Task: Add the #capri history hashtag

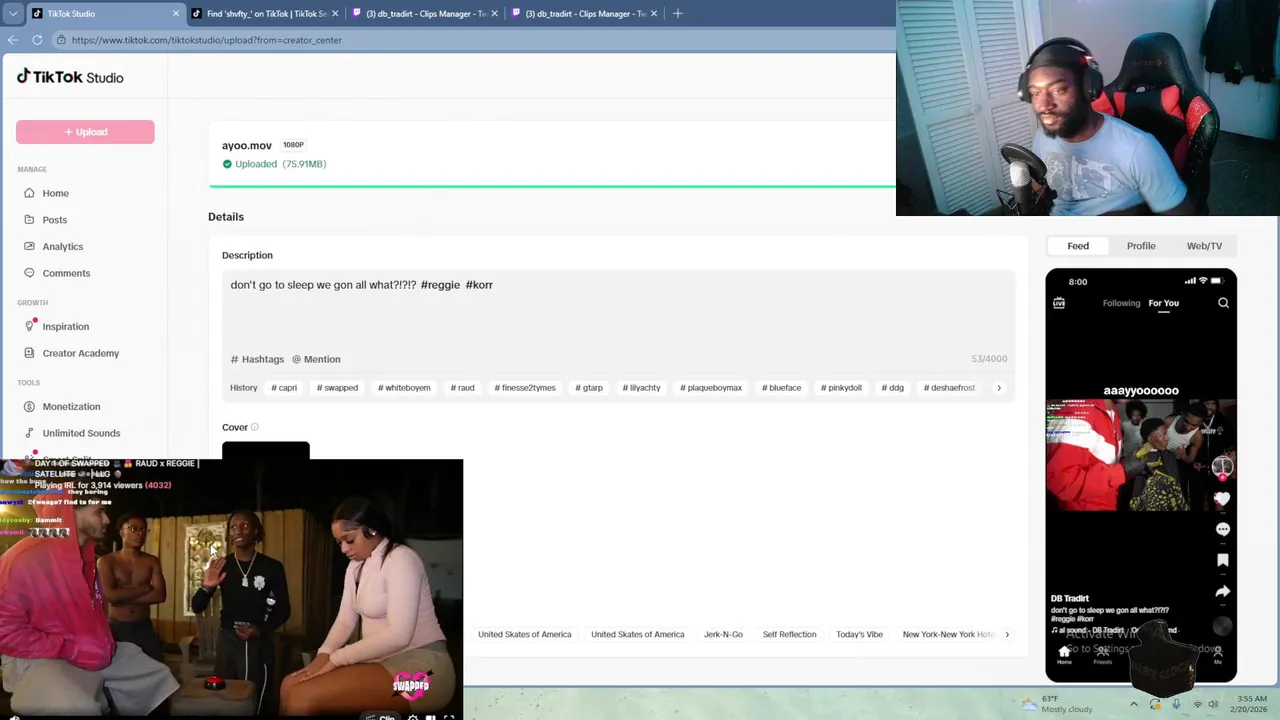Action: (284, 388)
